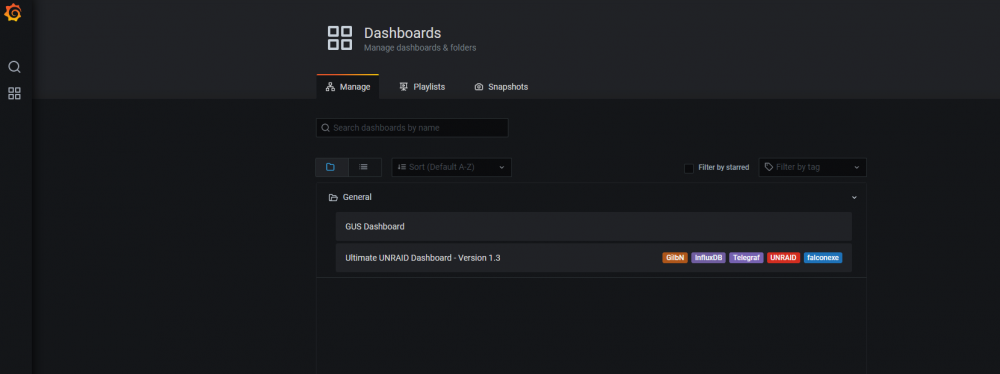The image size is (1000, 374).
Task: Open the Filter by tag dropdown
Action: pyautogui.click(x=812, y=167)
